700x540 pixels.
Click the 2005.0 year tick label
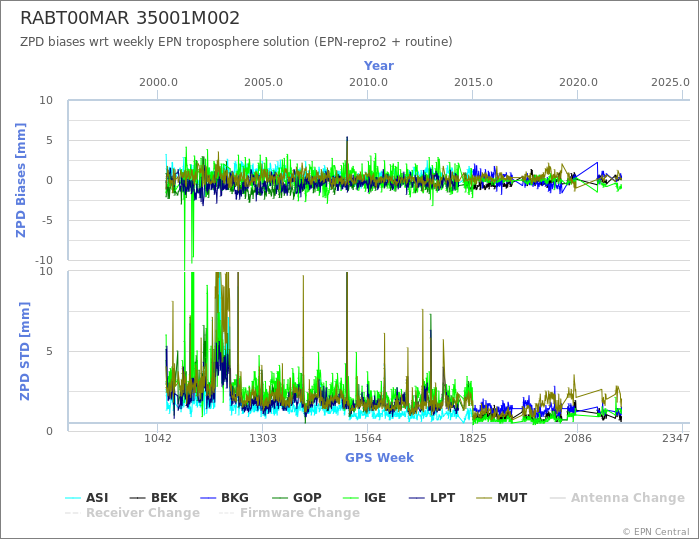point(263,83)
